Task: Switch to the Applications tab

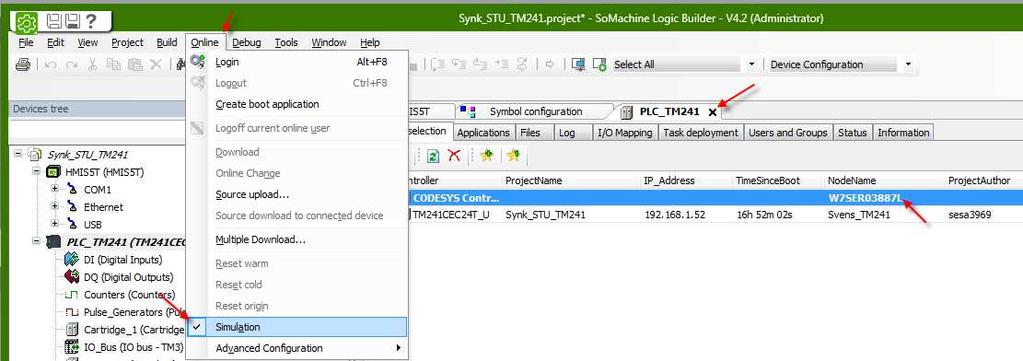Action: 483,133
